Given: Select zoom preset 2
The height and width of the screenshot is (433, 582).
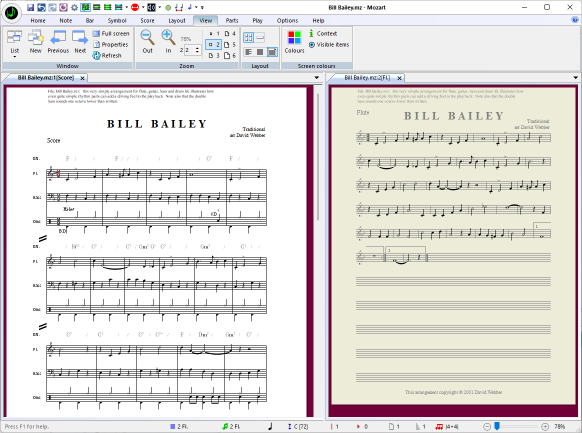Looking at the screenshot, I should (214, 45).
